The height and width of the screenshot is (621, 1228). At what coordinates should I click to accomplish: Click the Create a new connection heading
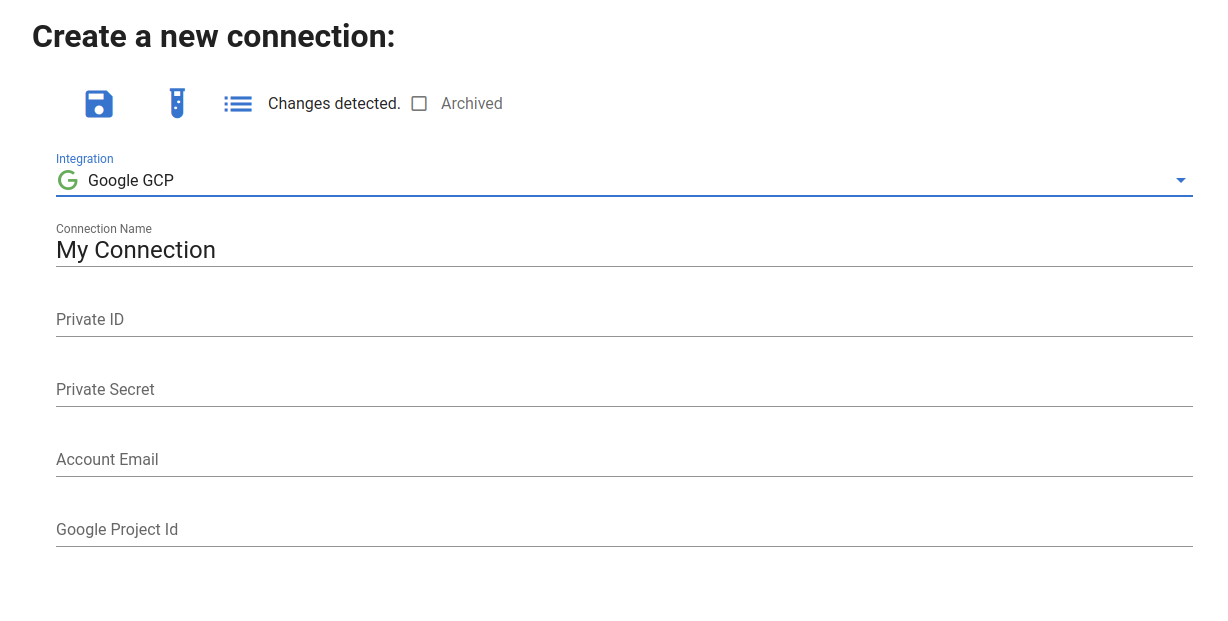[x=214, y=37]
